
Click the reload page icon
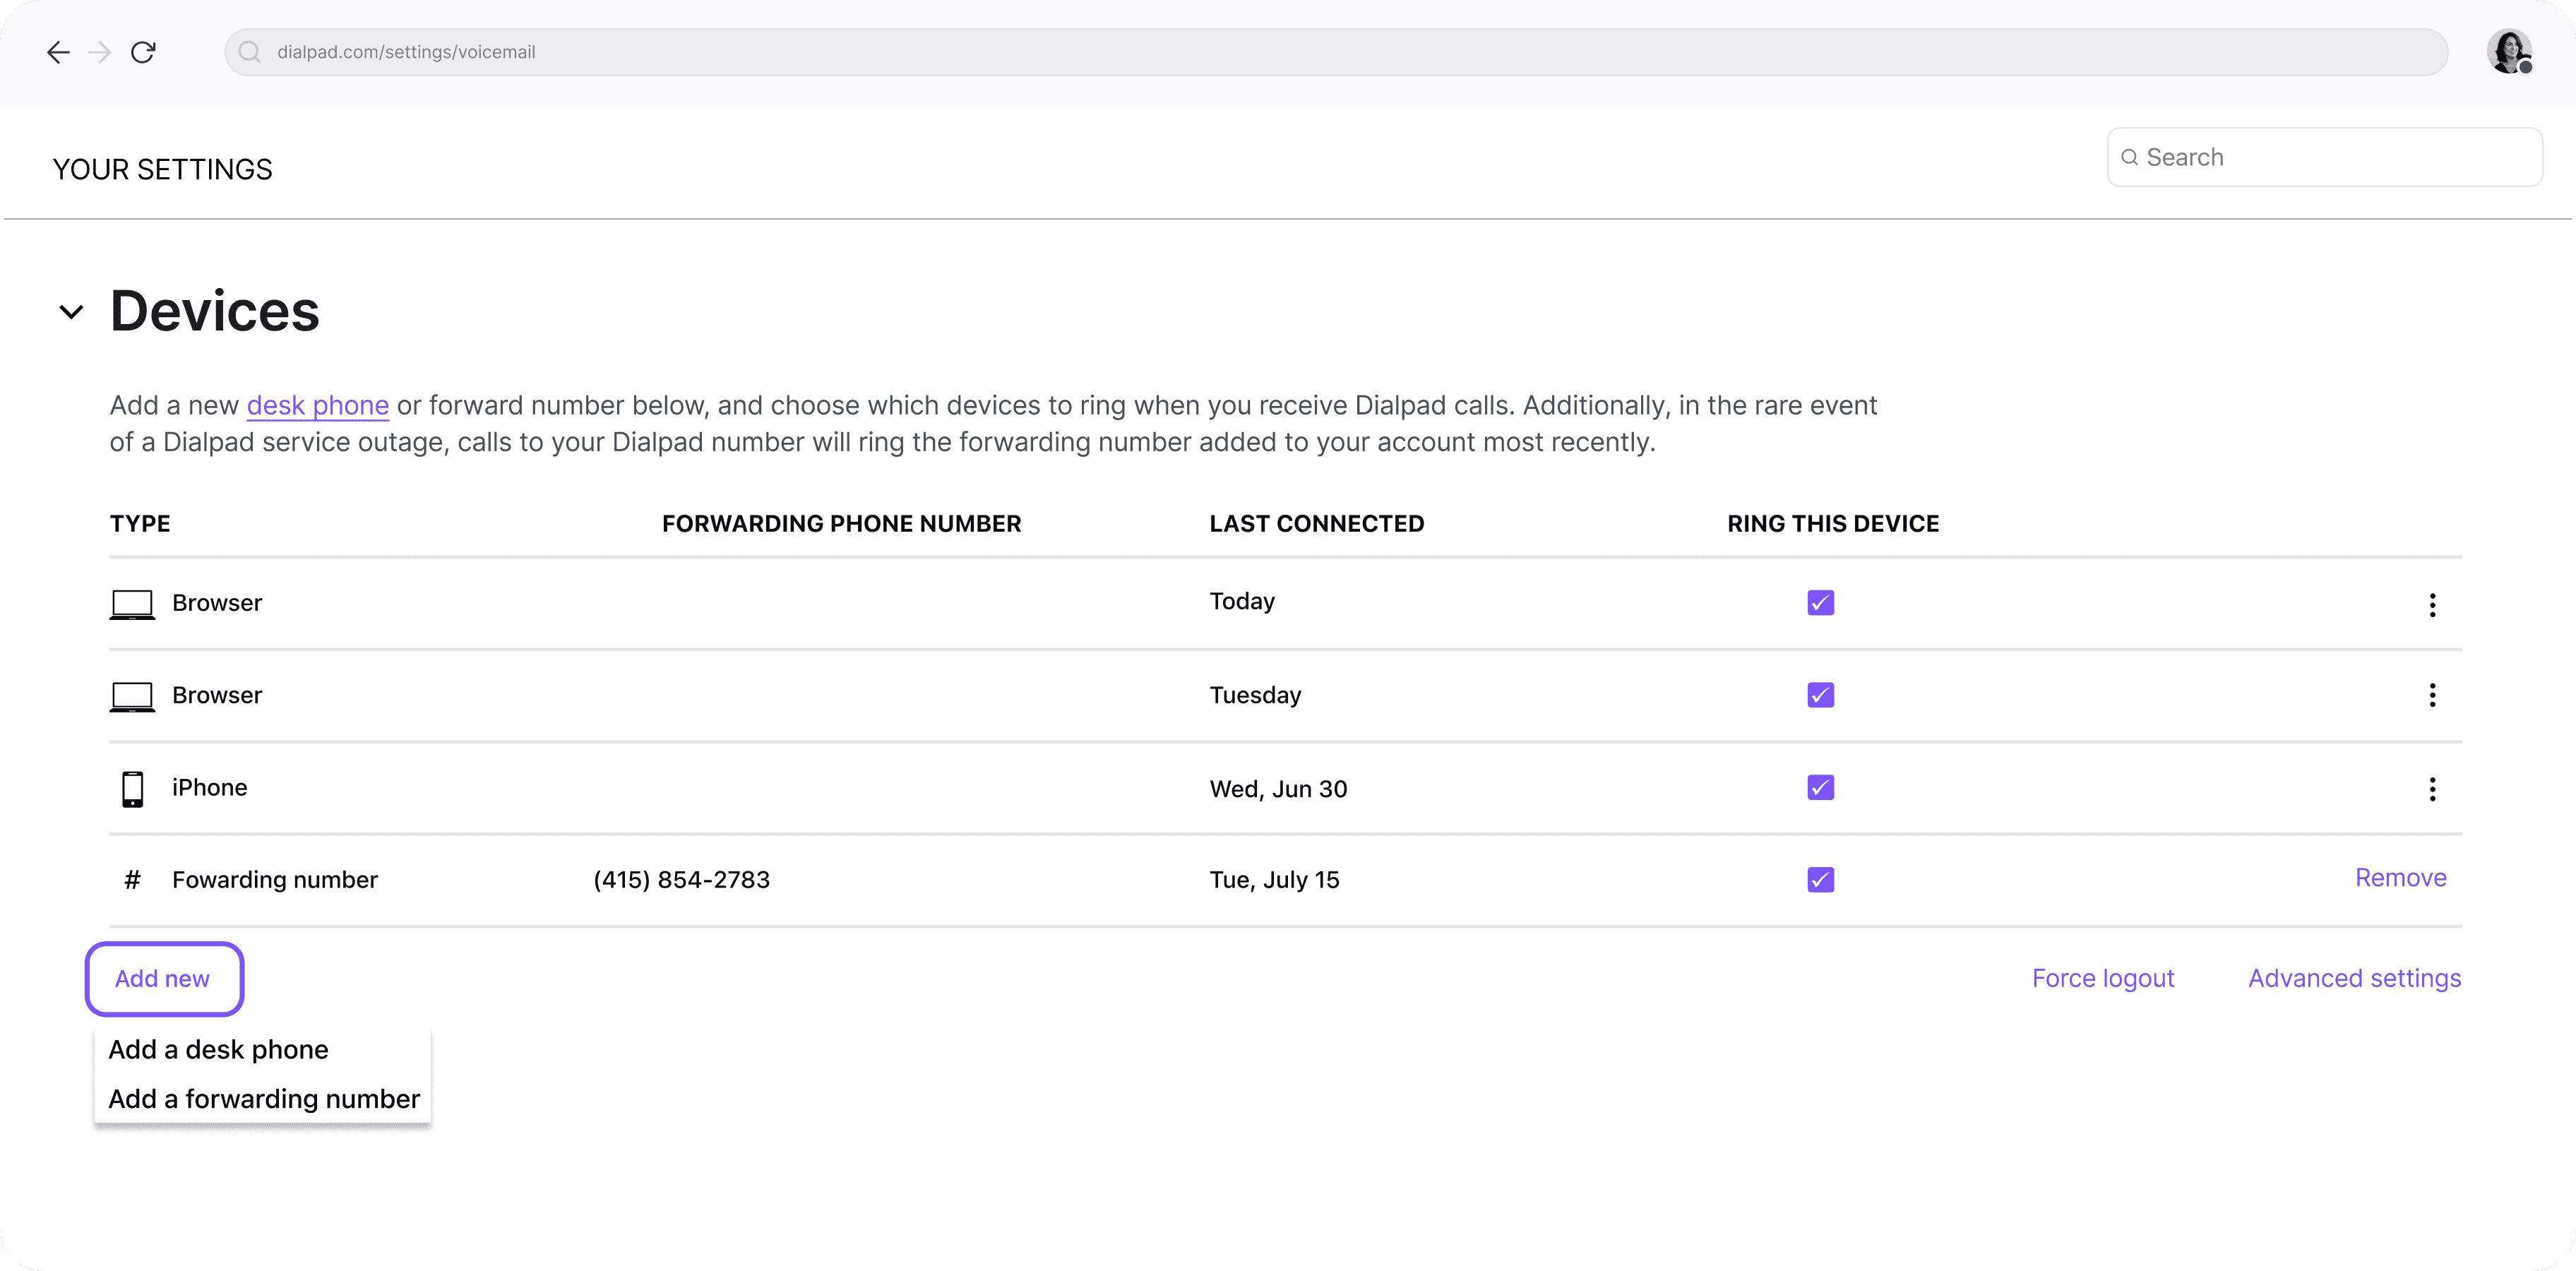click(145, 51)
